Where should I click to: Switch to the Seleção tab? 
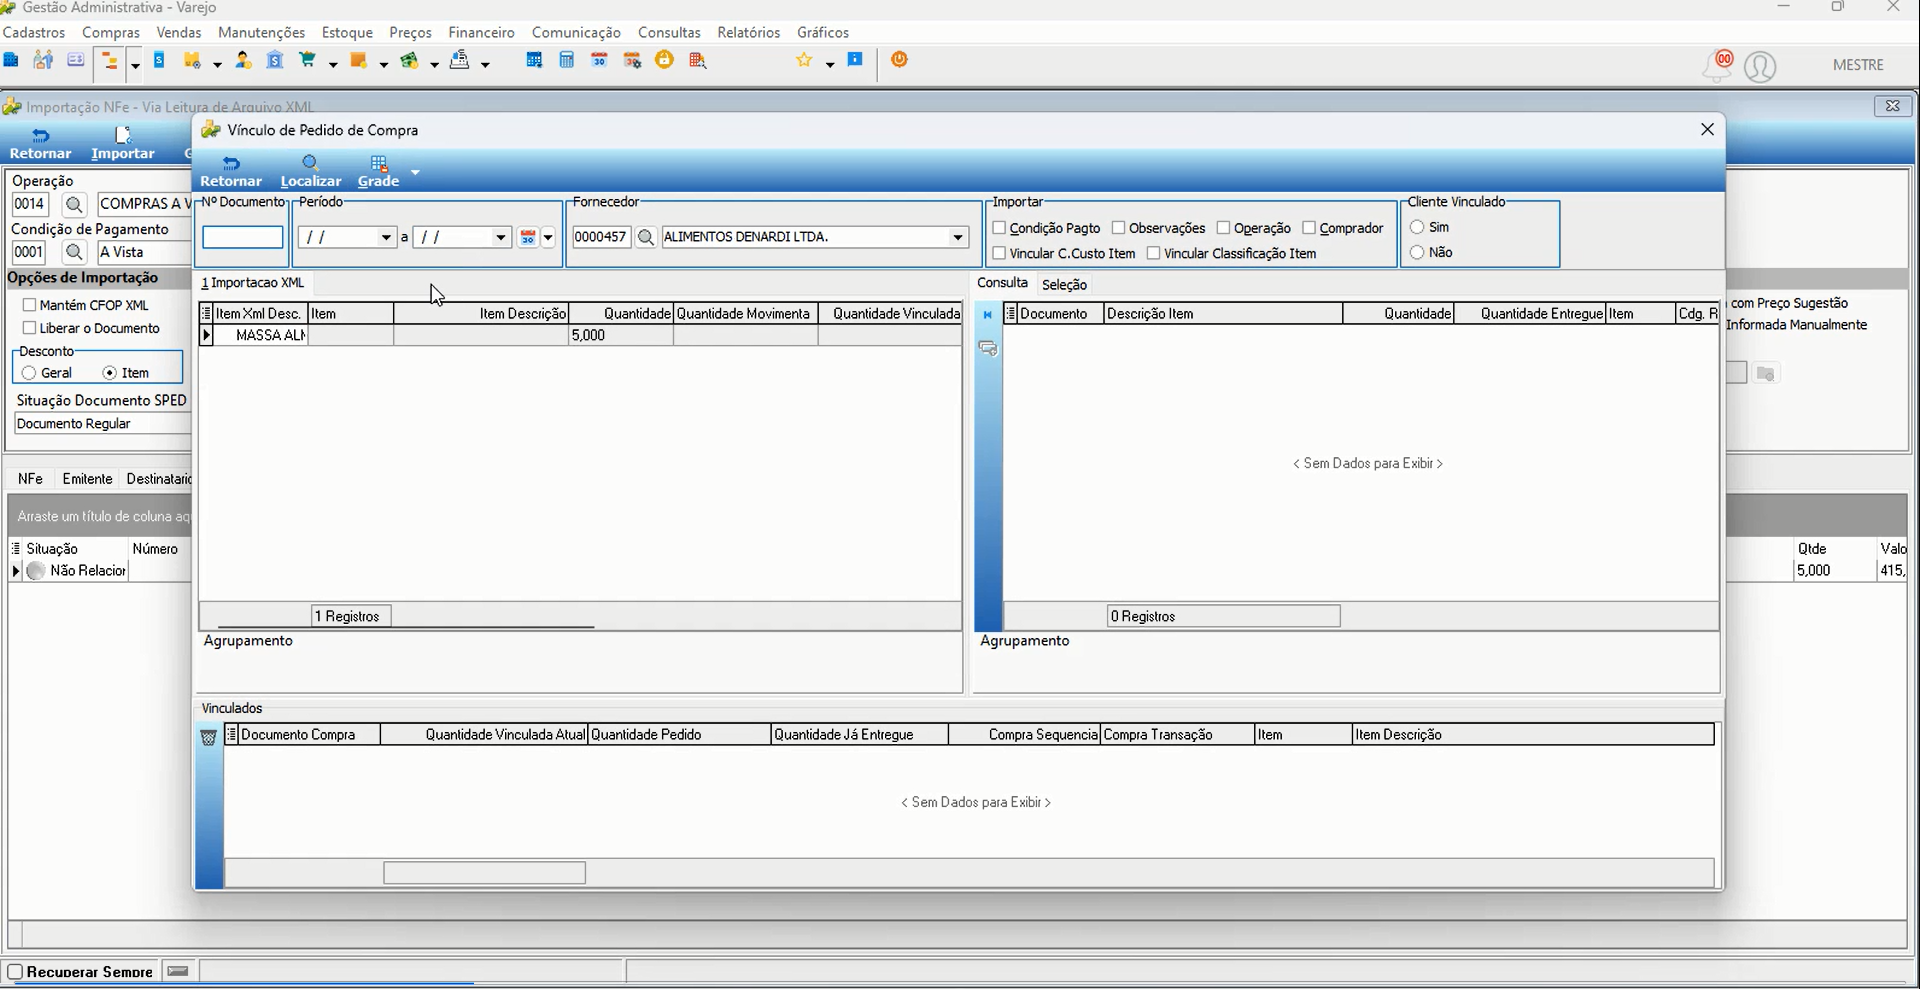tap(1064, 285)
